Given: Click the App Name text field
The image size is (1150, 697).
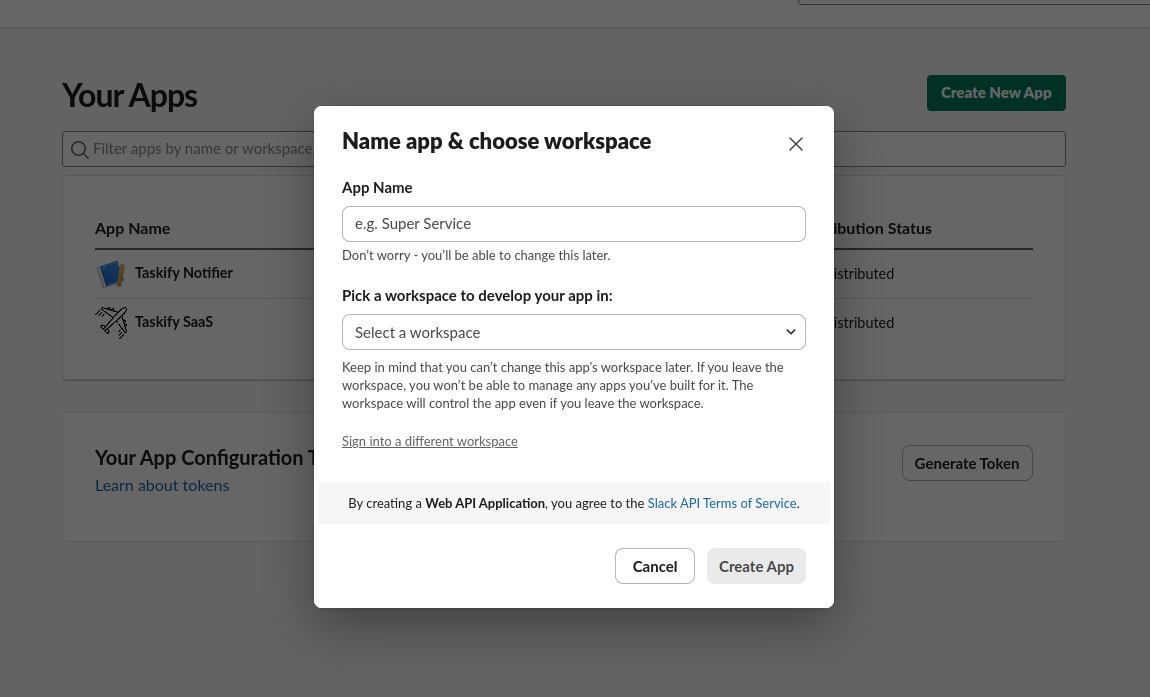Looking at the screenshot, I should pos(573,224).
